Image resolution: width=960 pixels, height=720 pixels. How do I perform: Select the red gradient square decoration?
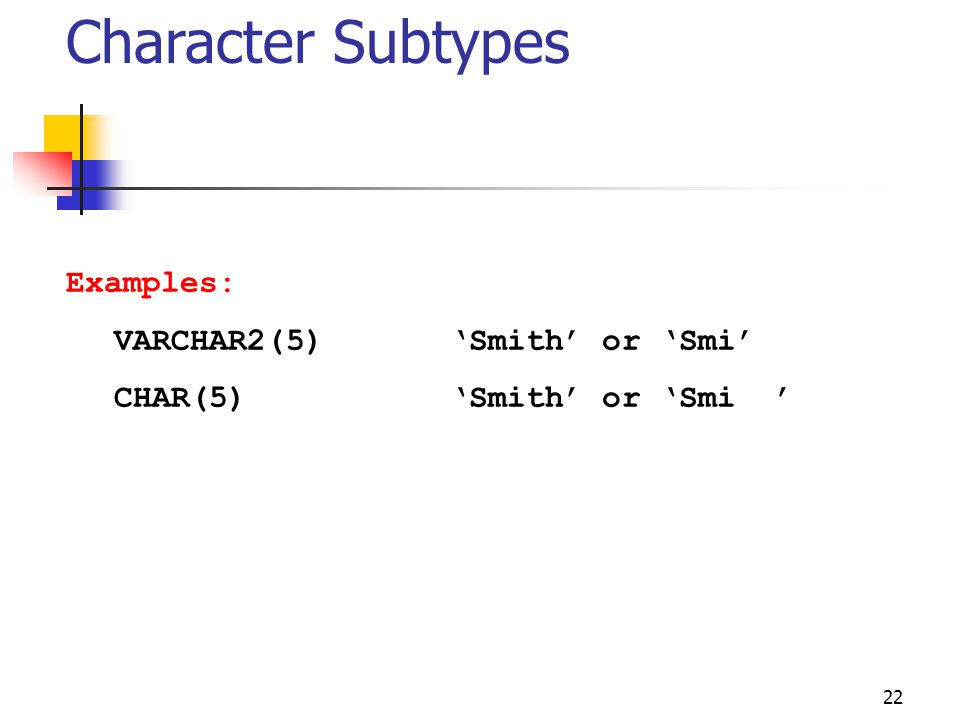pyautogui.click(x=40, y=173)
